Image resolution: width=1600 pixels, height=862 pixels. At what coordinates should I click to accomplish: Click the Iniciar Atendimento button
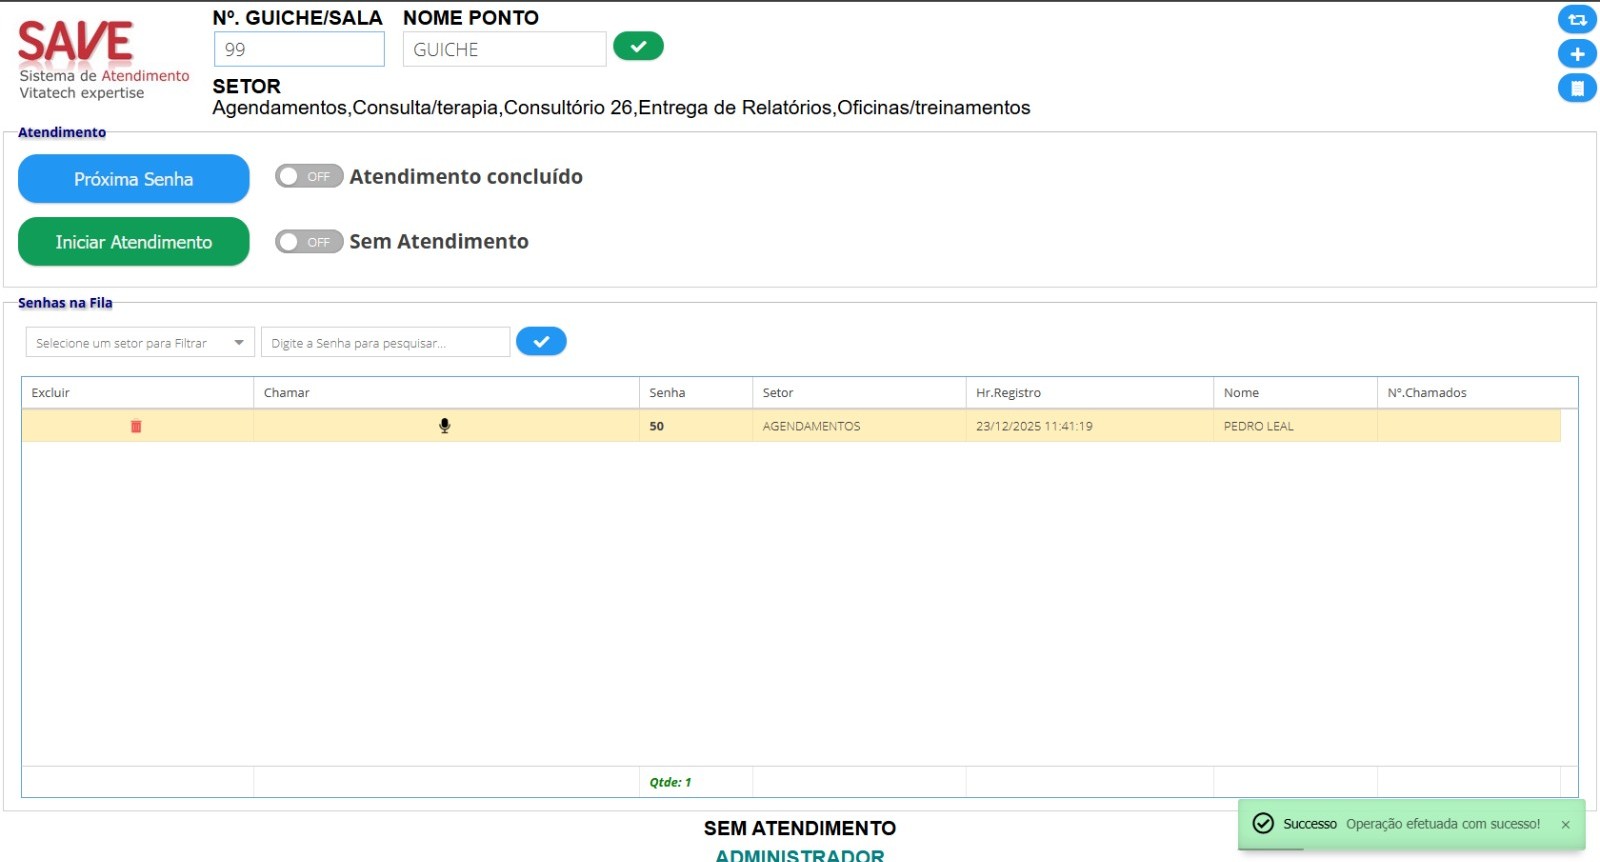click(x=133, y=242)
